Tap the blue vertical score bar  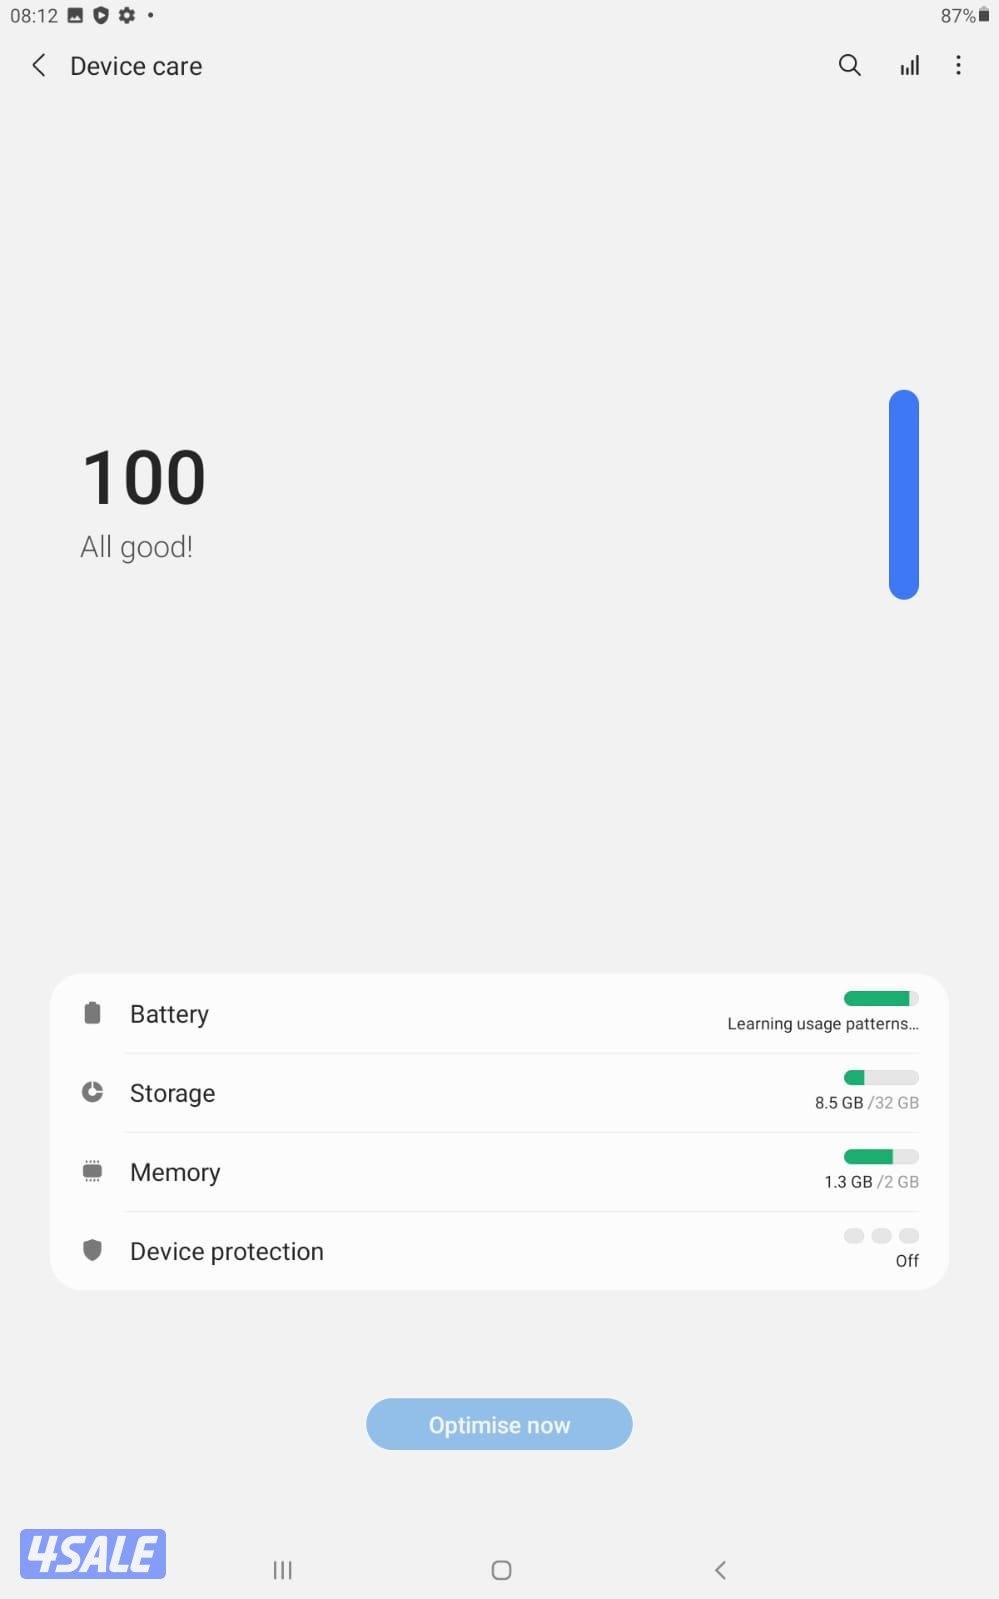(903, 495)
